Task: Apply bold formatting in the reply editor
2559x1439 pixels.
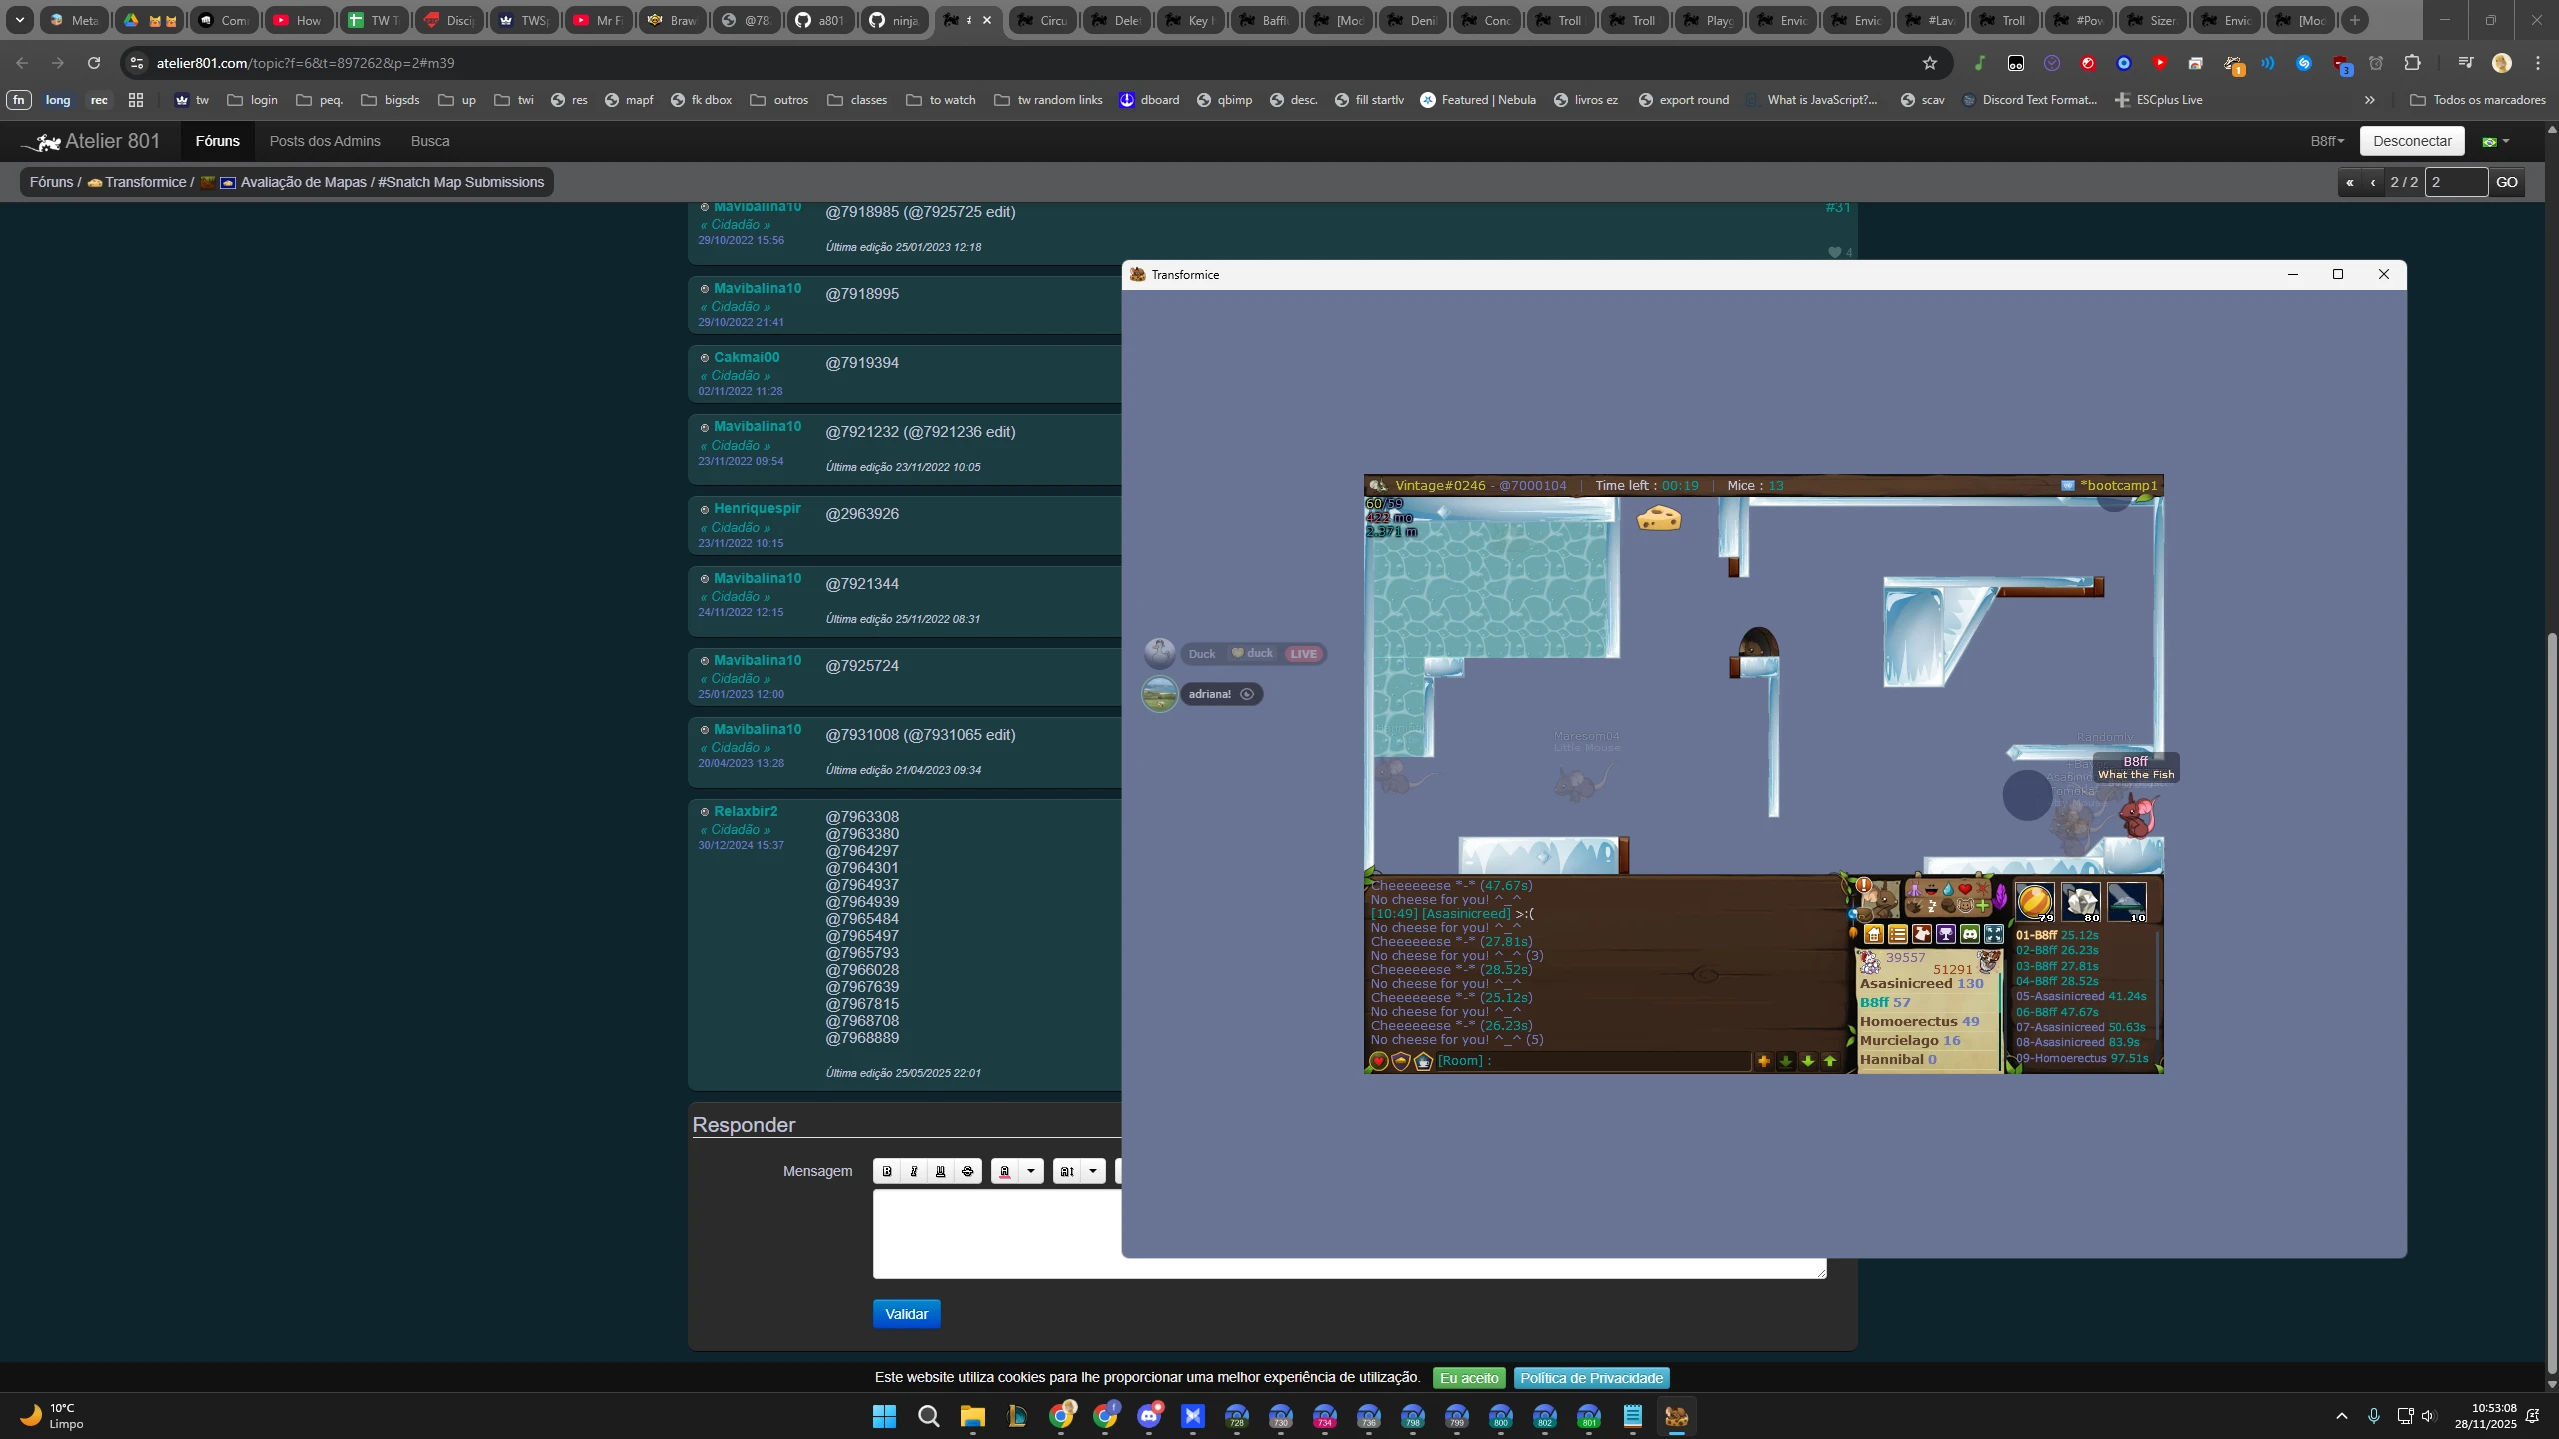Action: pyautogui.click(x=887, y=1171)
